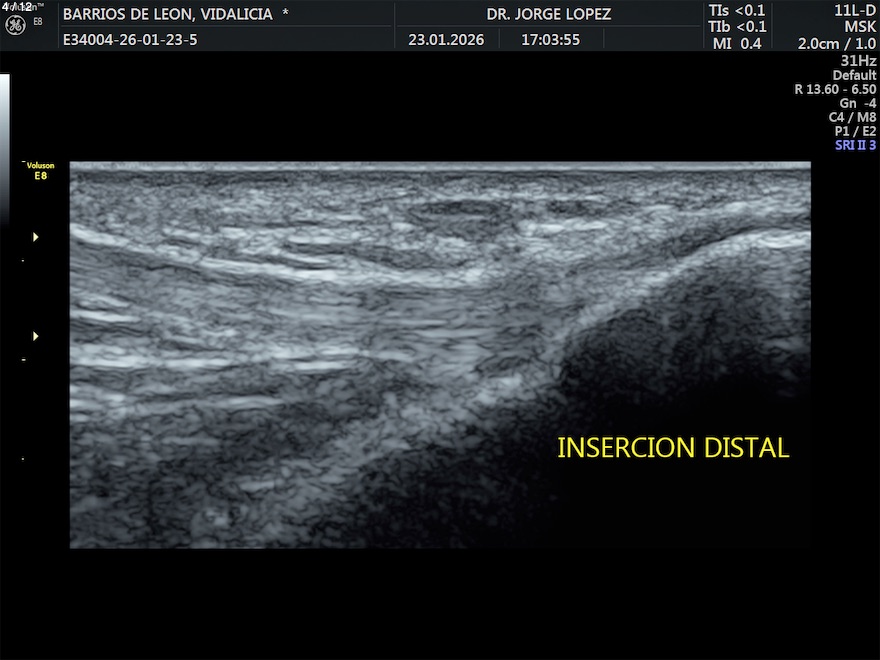Screen dimensions: 880x660
Task: Click the MI 0.4 mechanical index readout
Action: tap(736, 43)
